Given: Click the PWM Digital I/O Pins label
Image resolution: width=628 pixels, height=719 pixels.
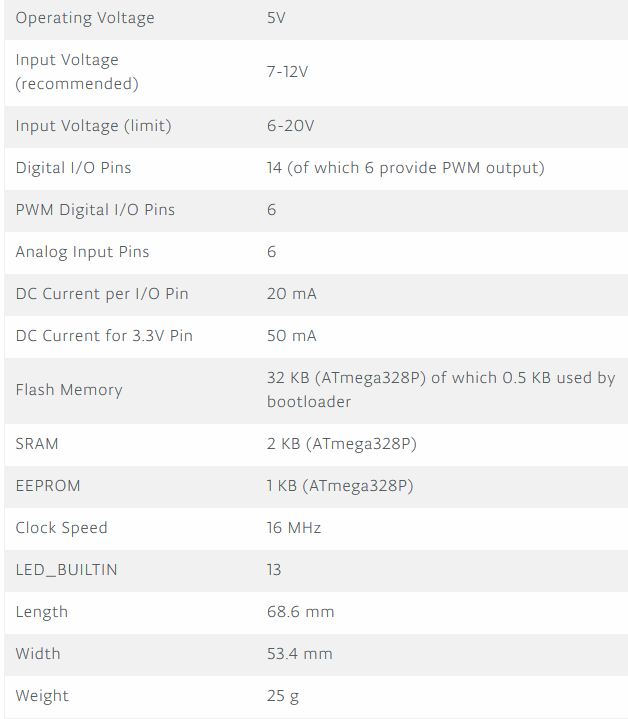Looking at the screenshot, I should (95, 210).
